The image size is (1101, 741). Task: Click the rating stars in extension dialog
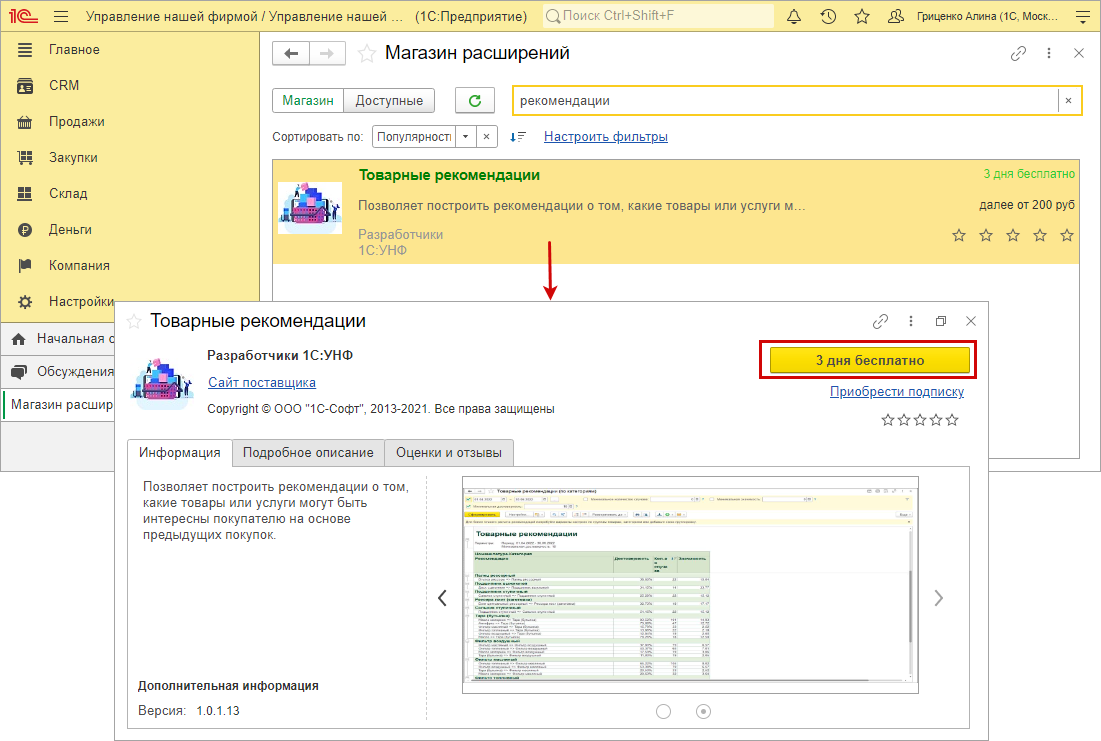920,420
